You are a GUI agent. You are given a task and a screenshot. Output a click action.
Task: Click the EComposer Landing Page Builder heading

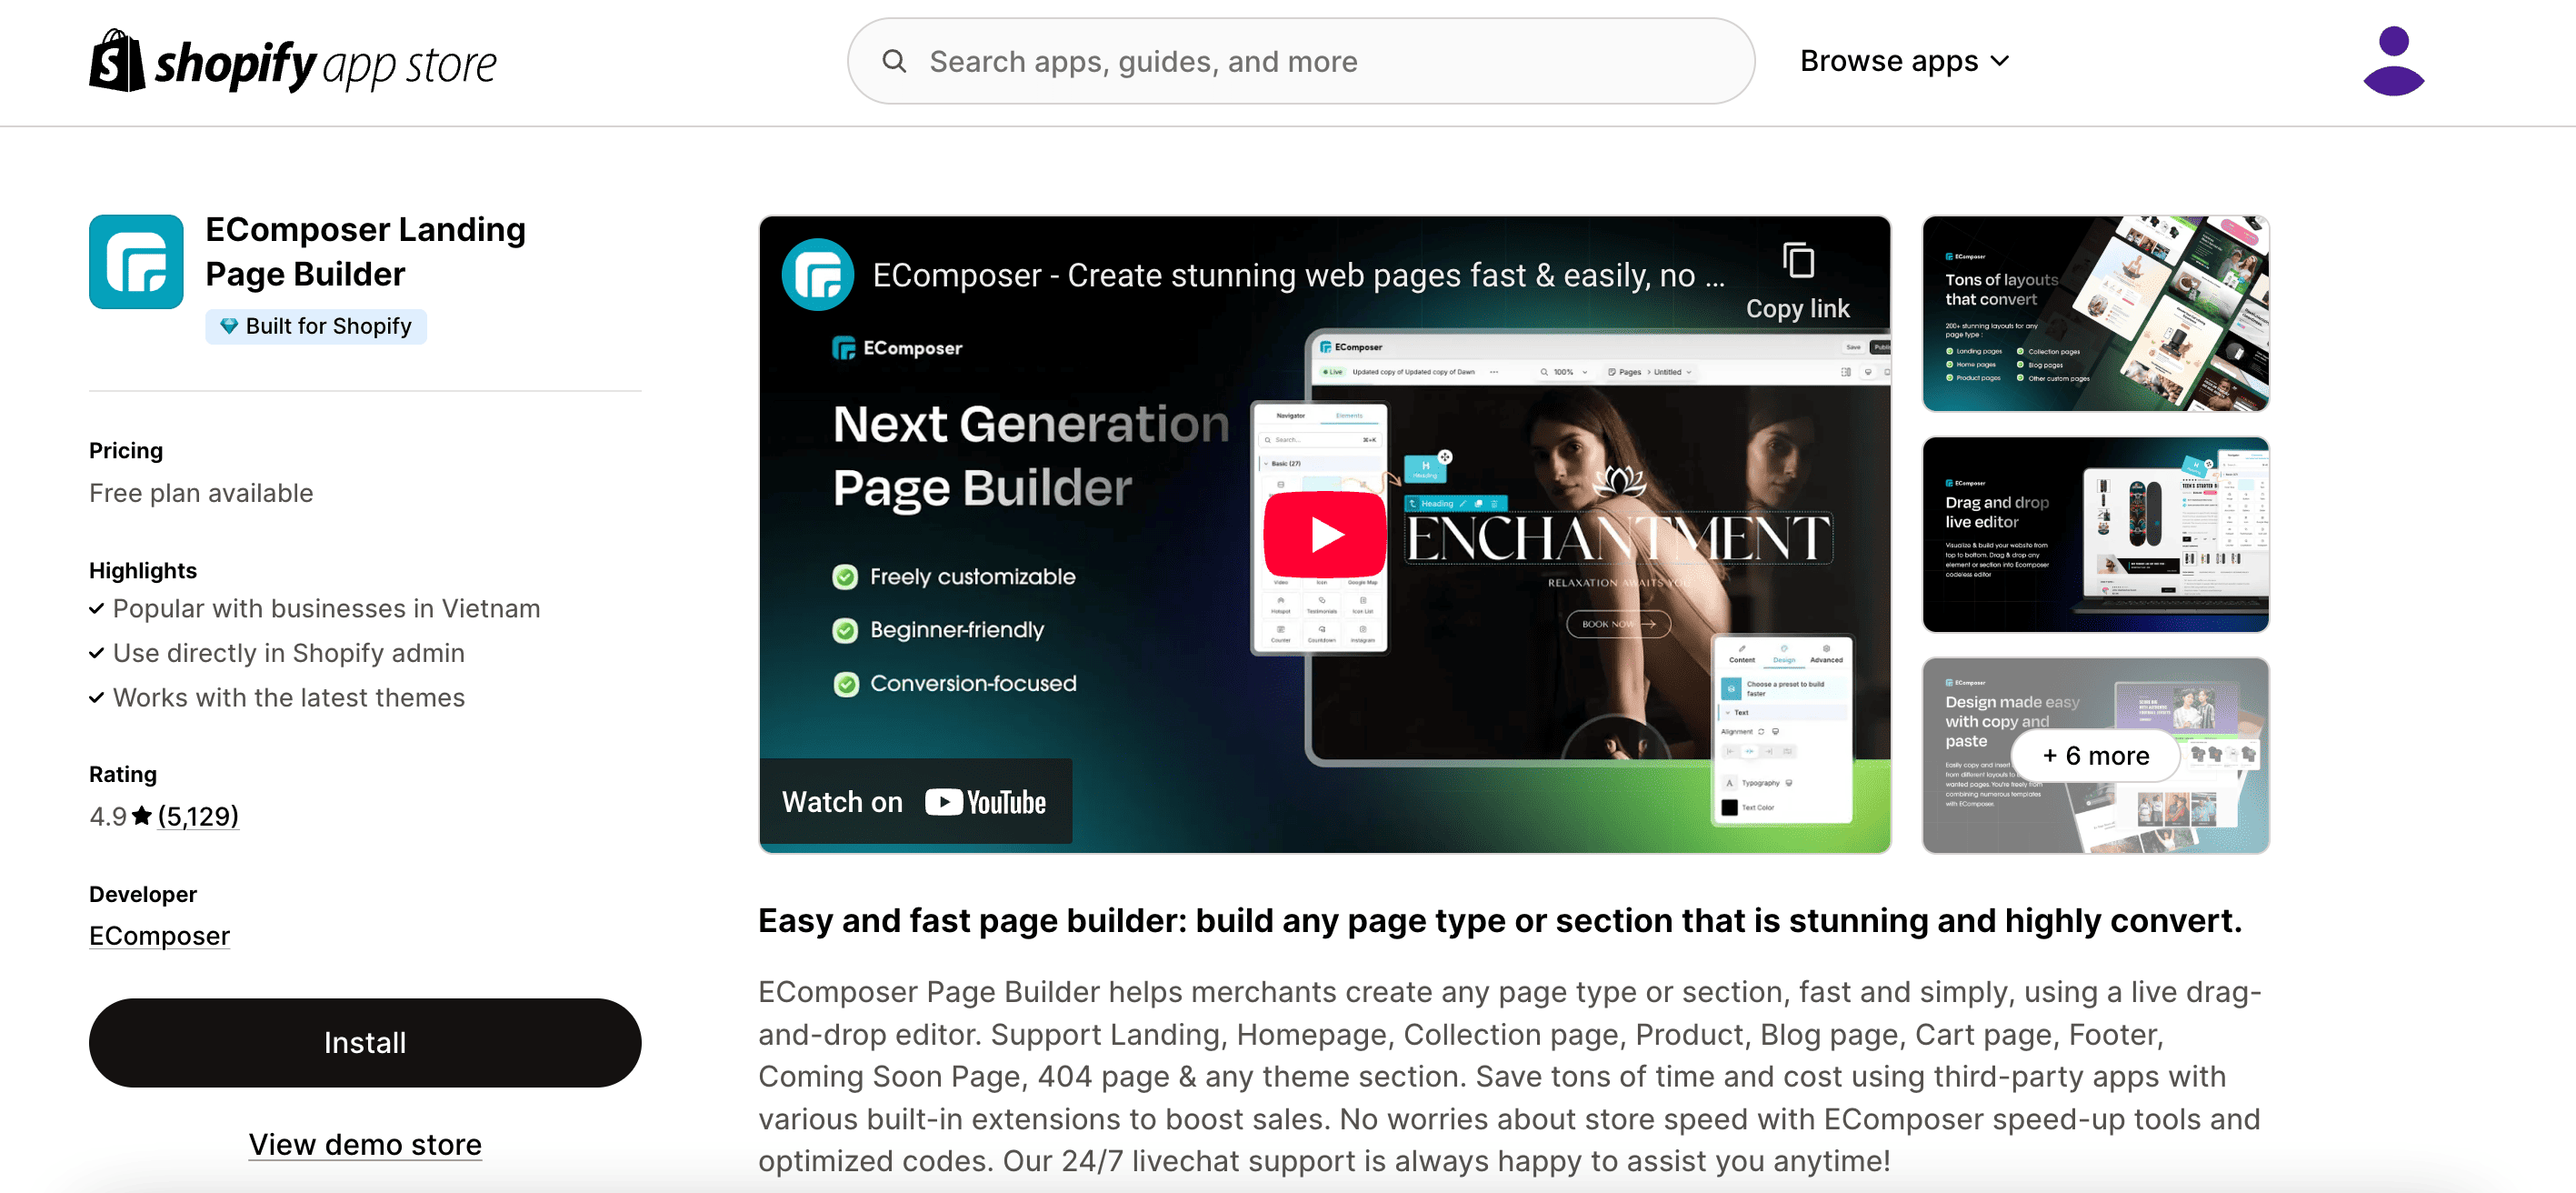point(365,251)
